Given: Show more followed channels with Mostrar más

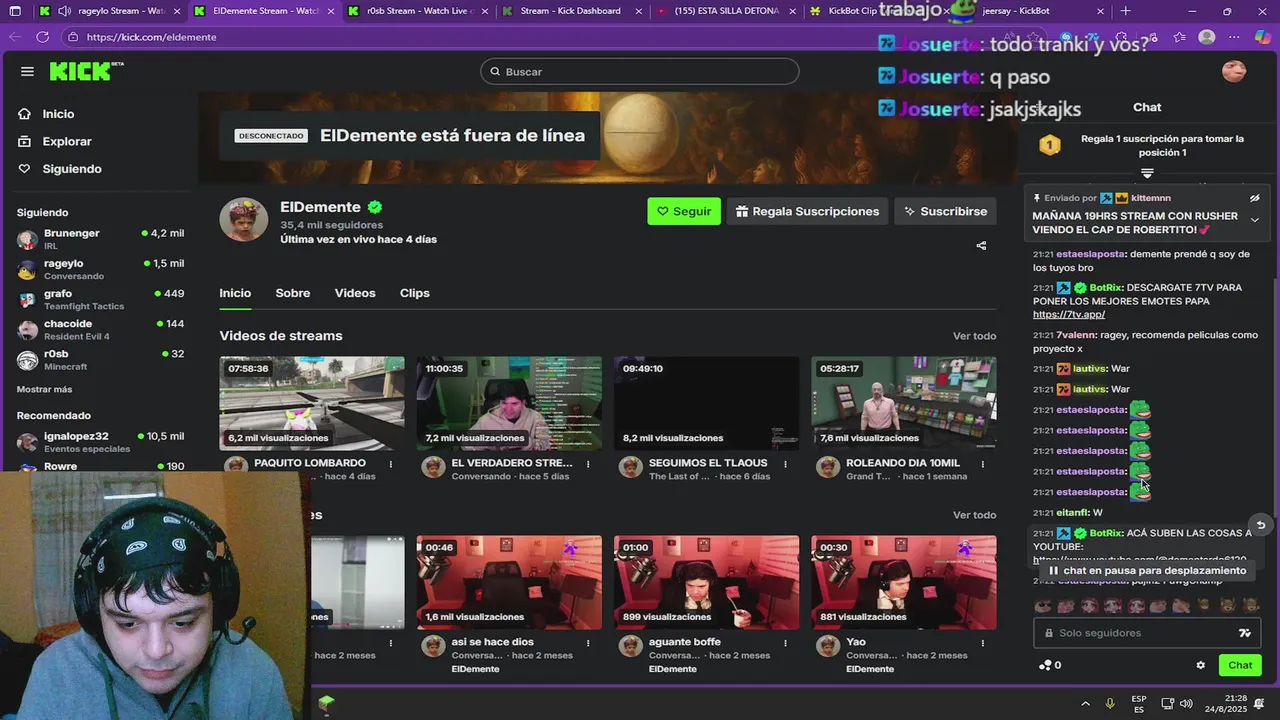Looking at the screenshot, I should (x=44, y=389).
